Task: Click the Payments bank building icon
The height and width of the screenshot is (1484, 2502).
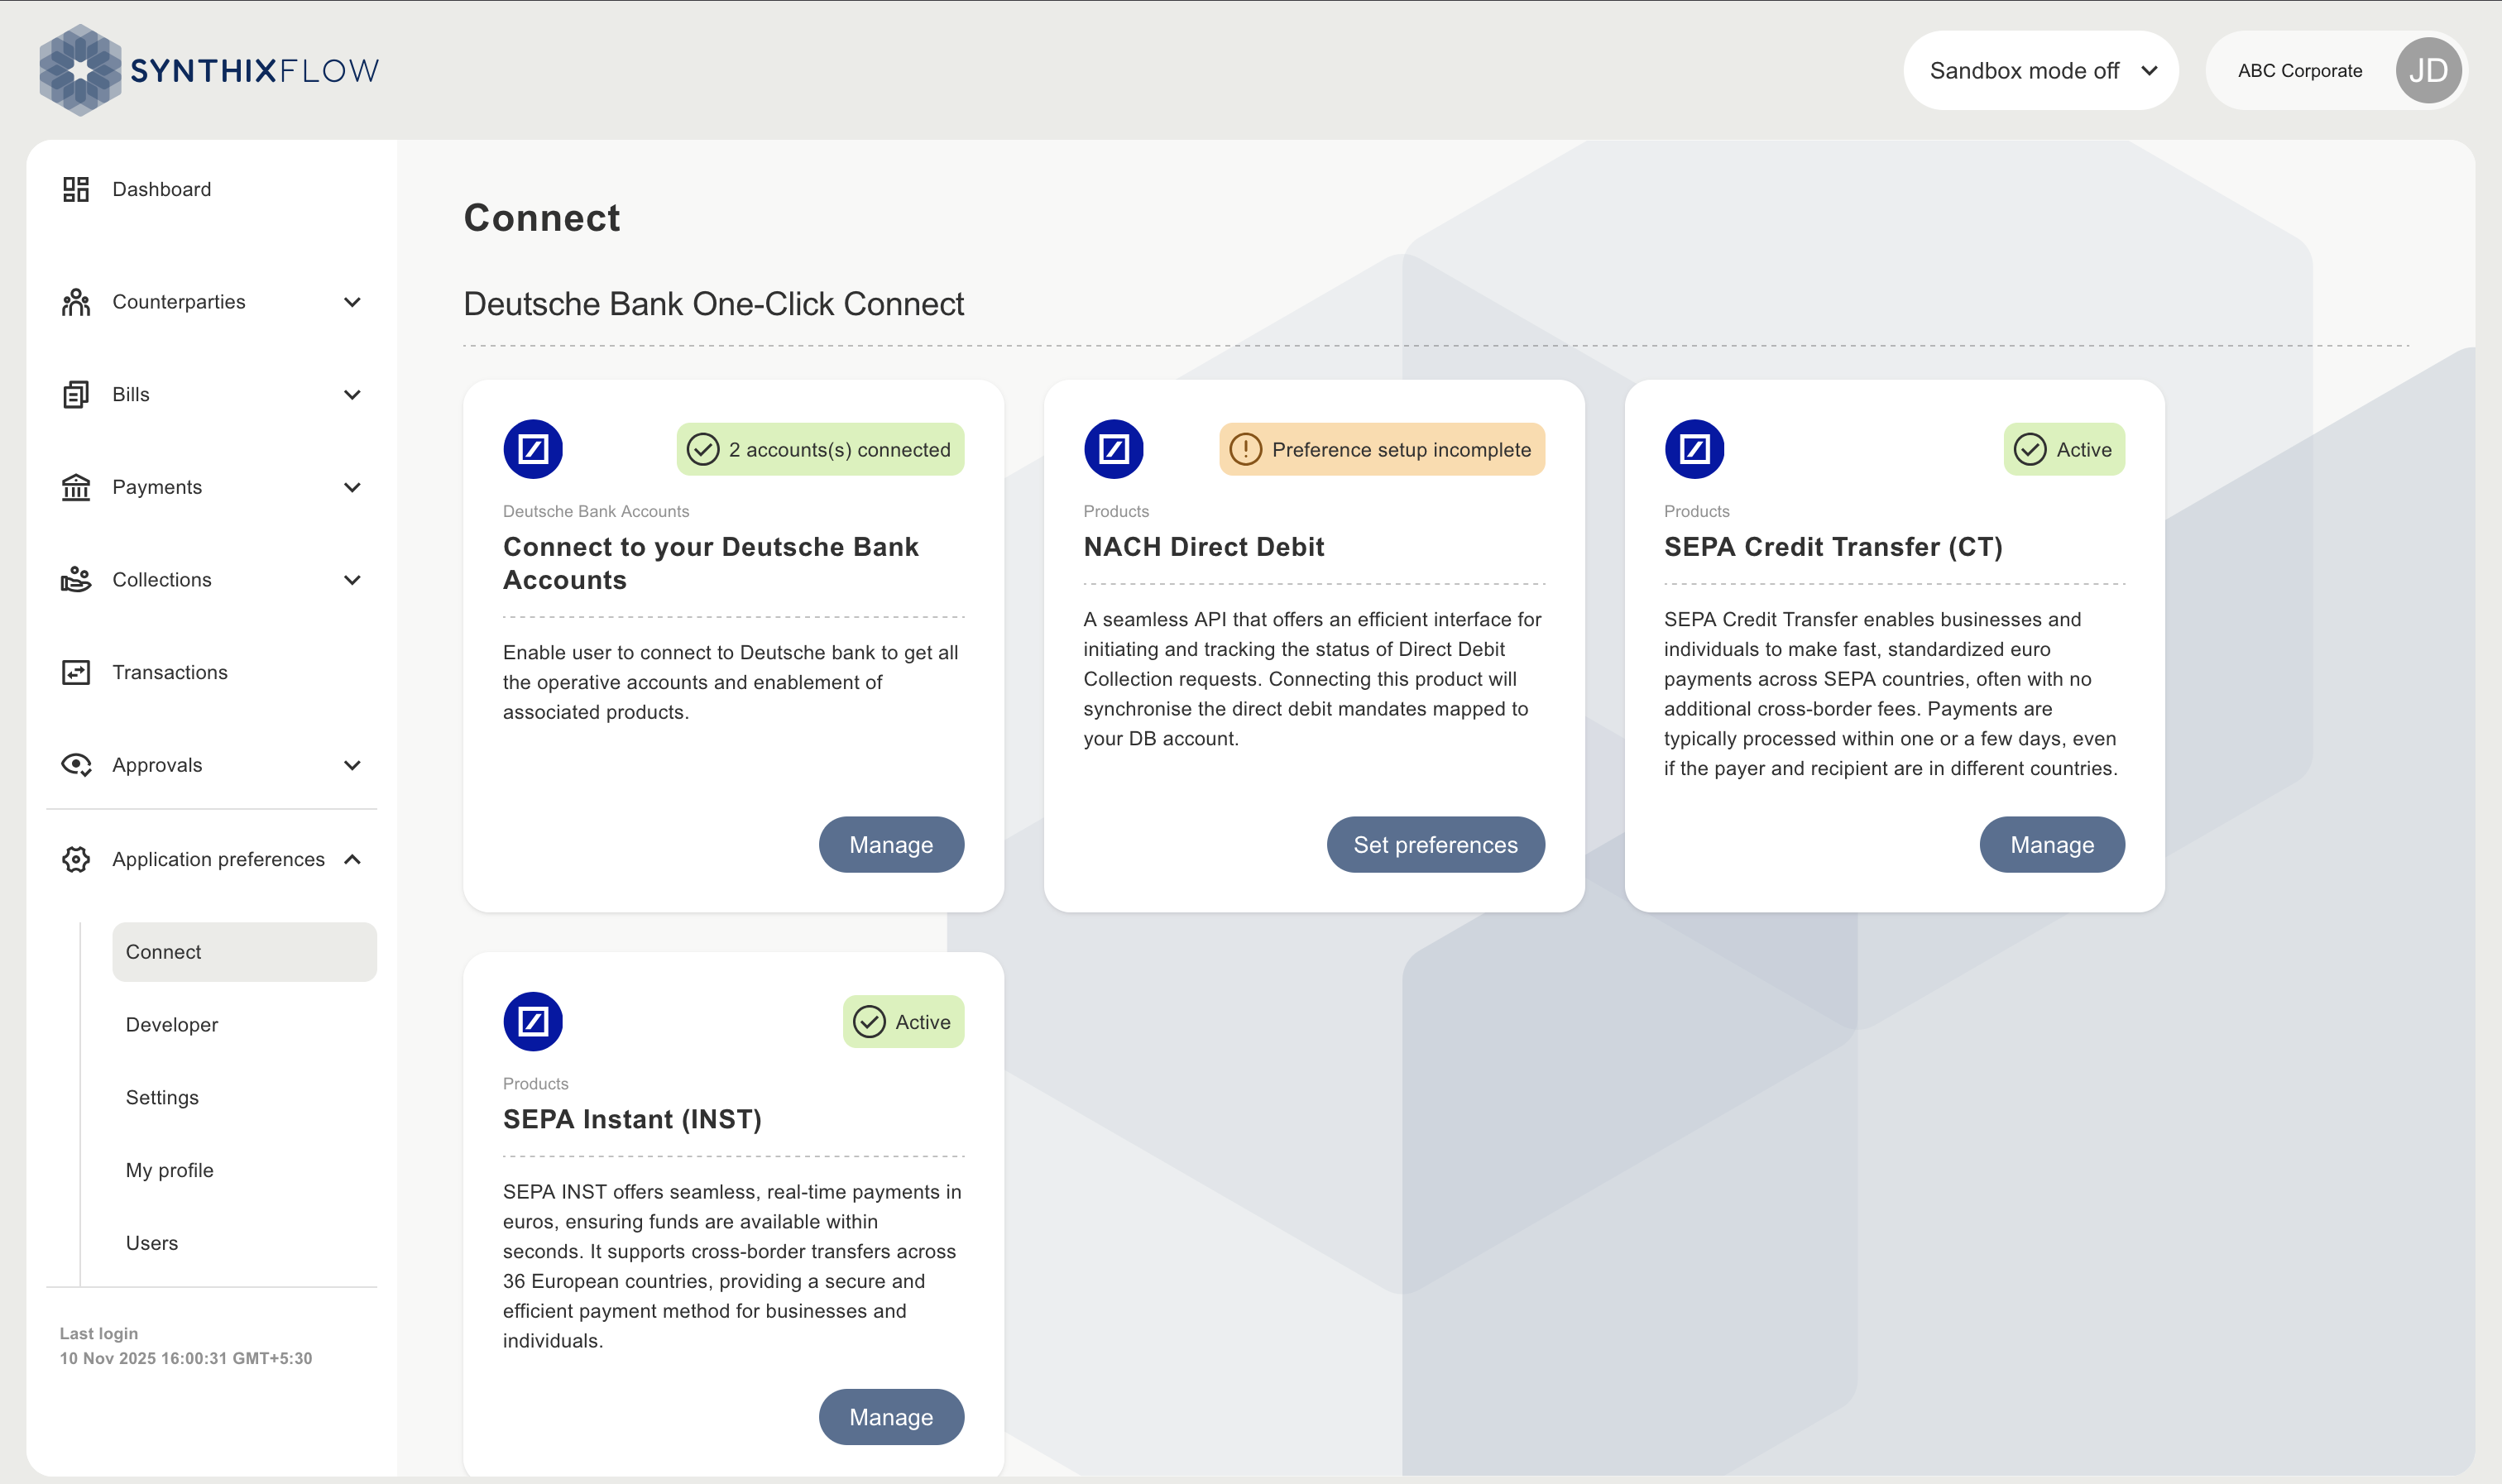Action: point(76,487)
